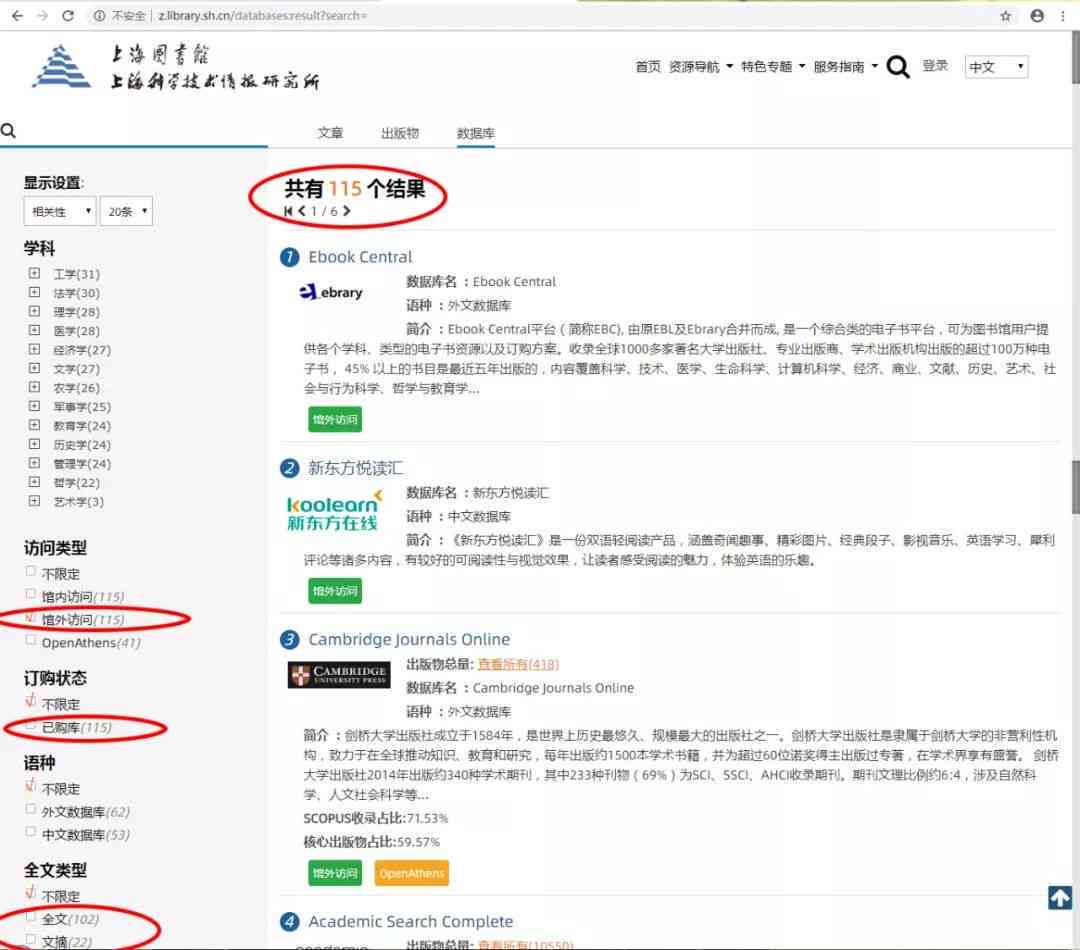Image resolution: width=1080 pixels, height=950 pixels.
Task: Open the 中文 language dropdown
Action: 996,67
